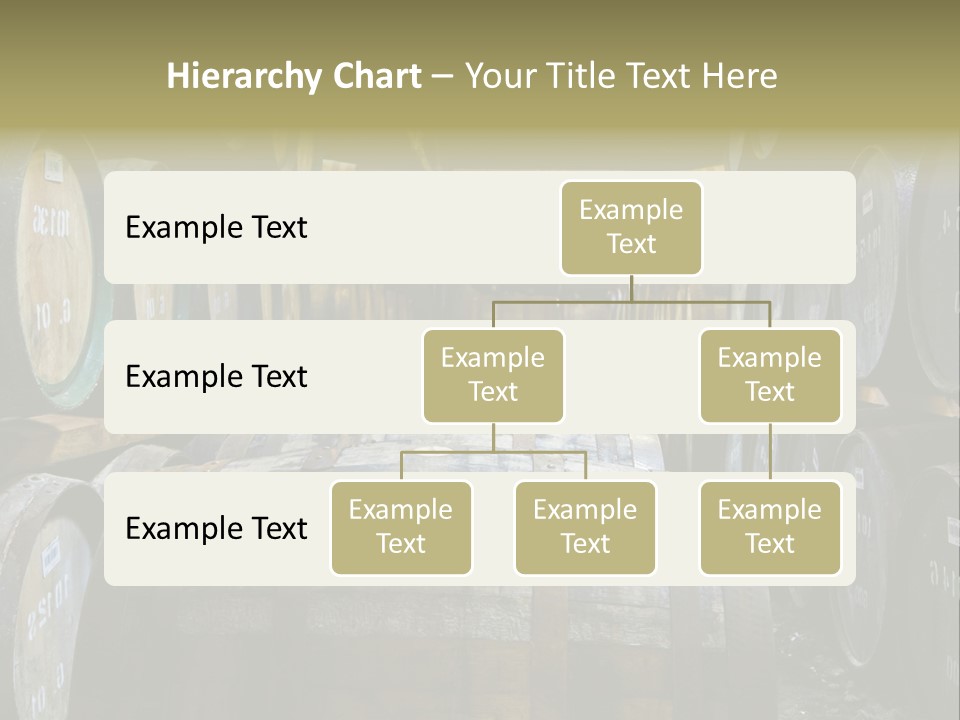Viewport: 960px width, 720px height.
Task: Select connector joining right second-level and bottom boxes
Action: point(770,452)
